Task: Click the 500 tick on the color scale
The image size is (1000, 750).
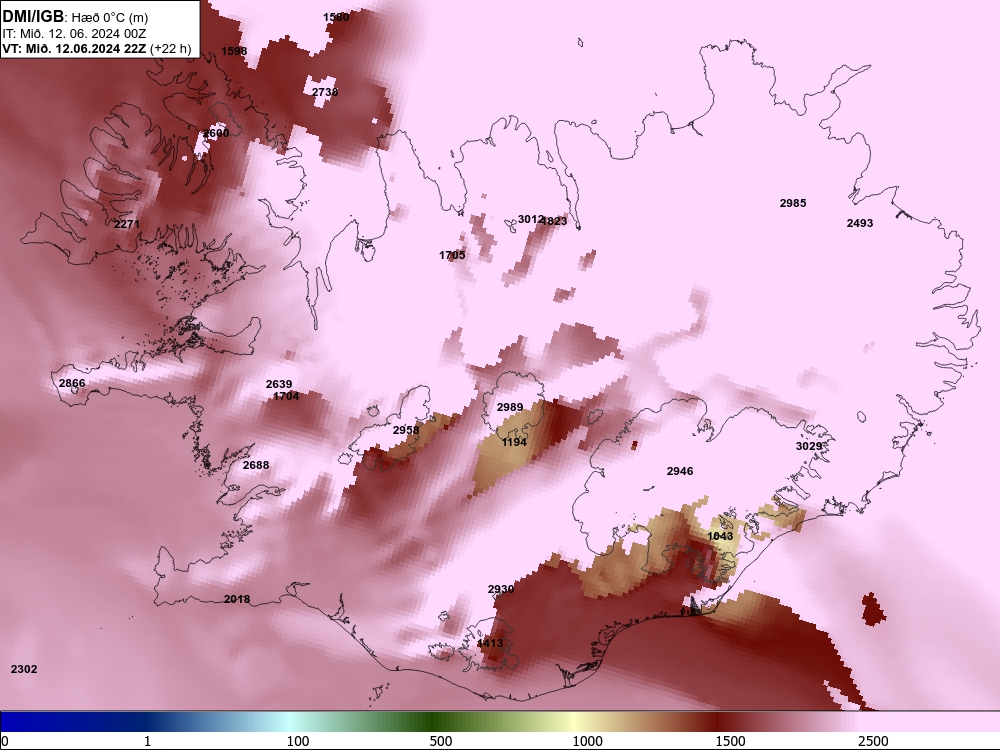Action: coord(441,741)
